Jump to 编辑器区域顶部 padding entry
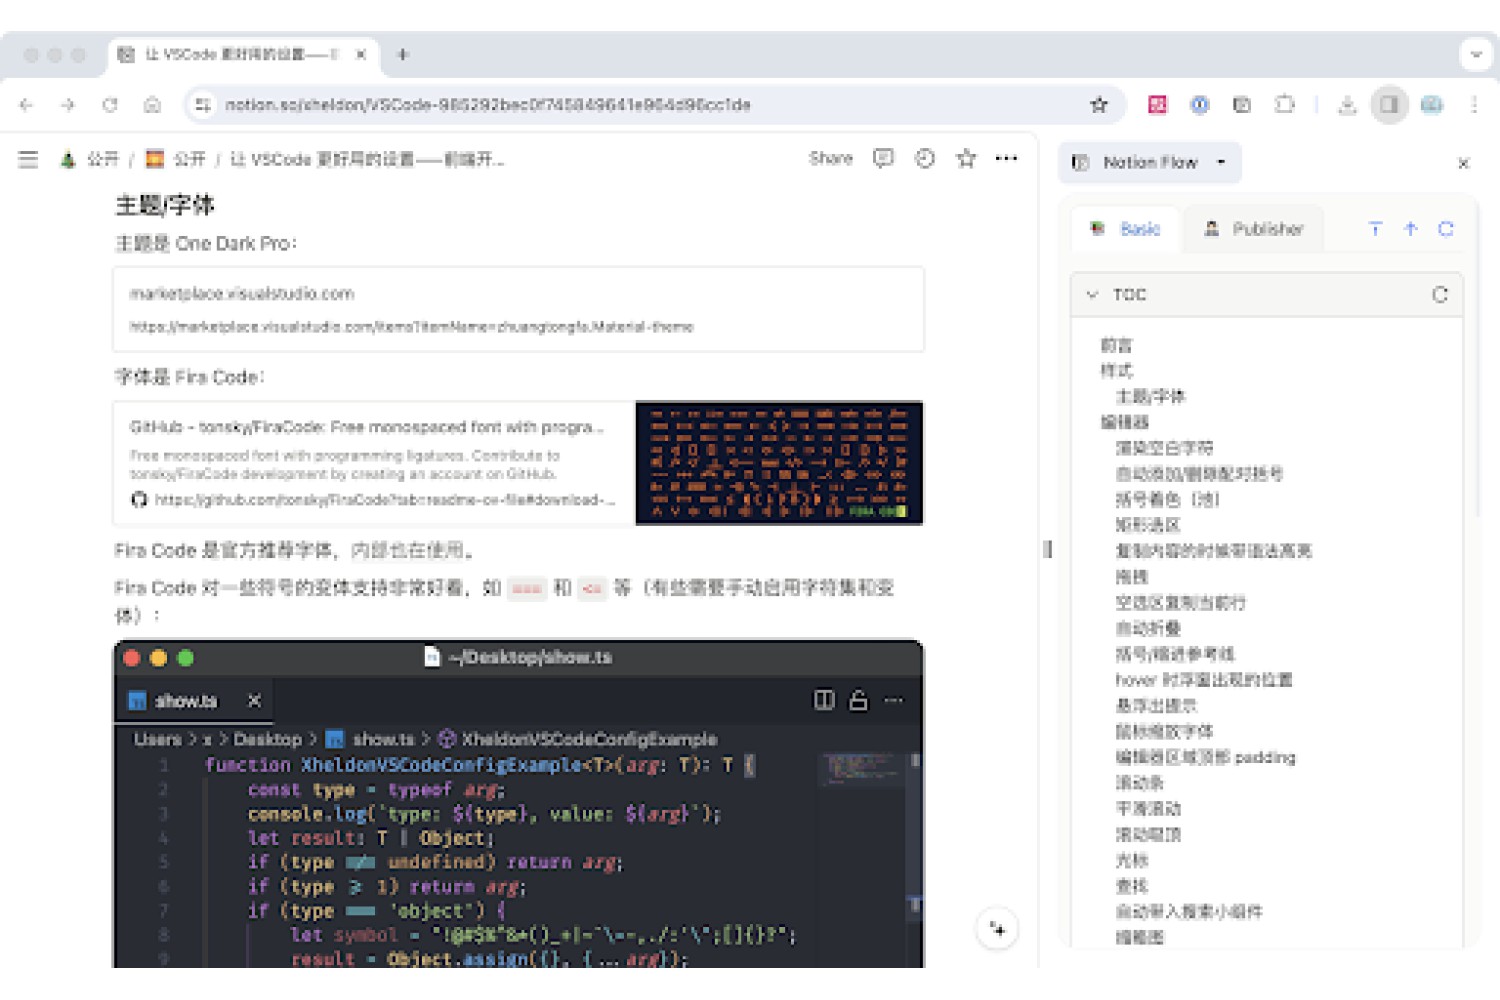This screenshot has width=1500, height=1000. (1205, 757)
